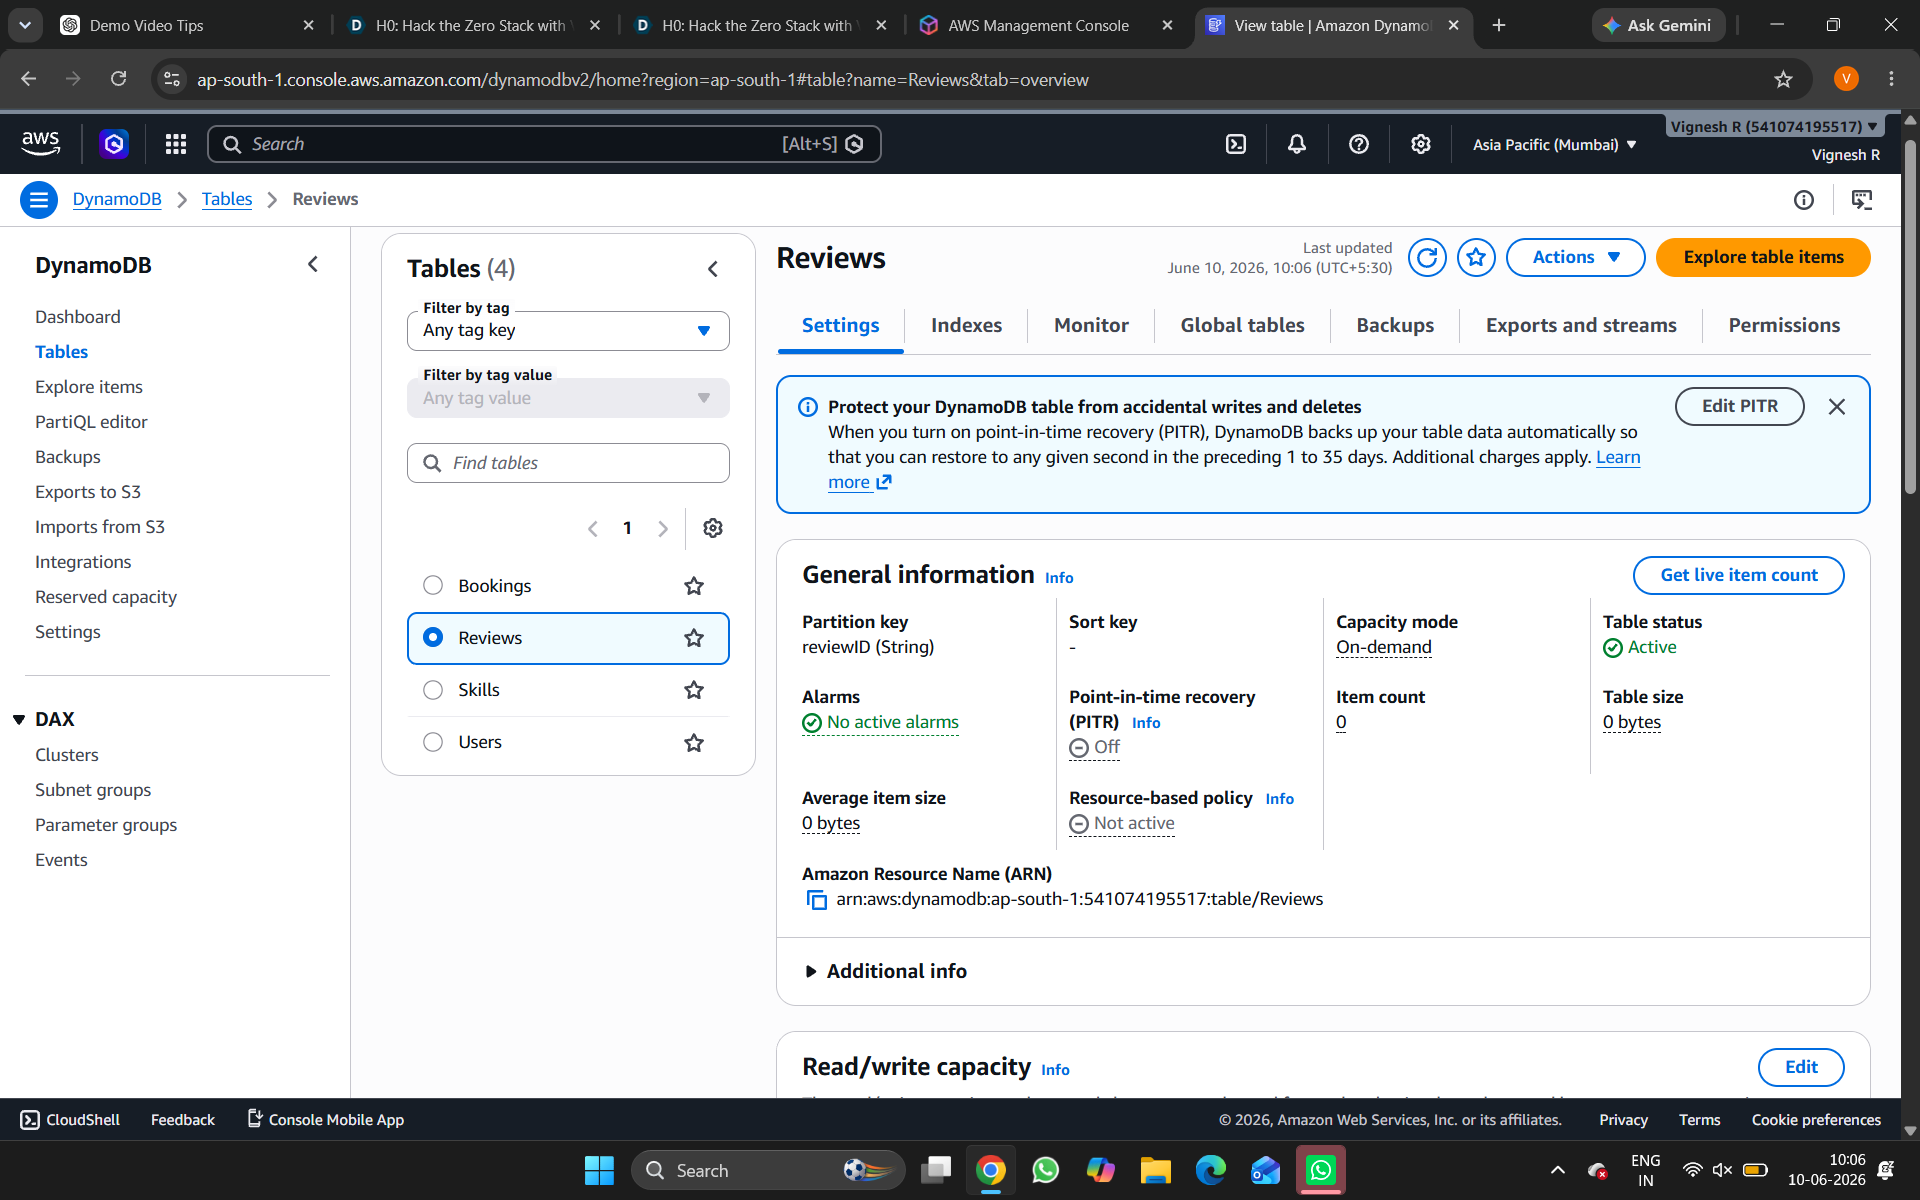Focus the Find tables search field
This screenshot has width=1920, height=1200.
pos(568,463)
